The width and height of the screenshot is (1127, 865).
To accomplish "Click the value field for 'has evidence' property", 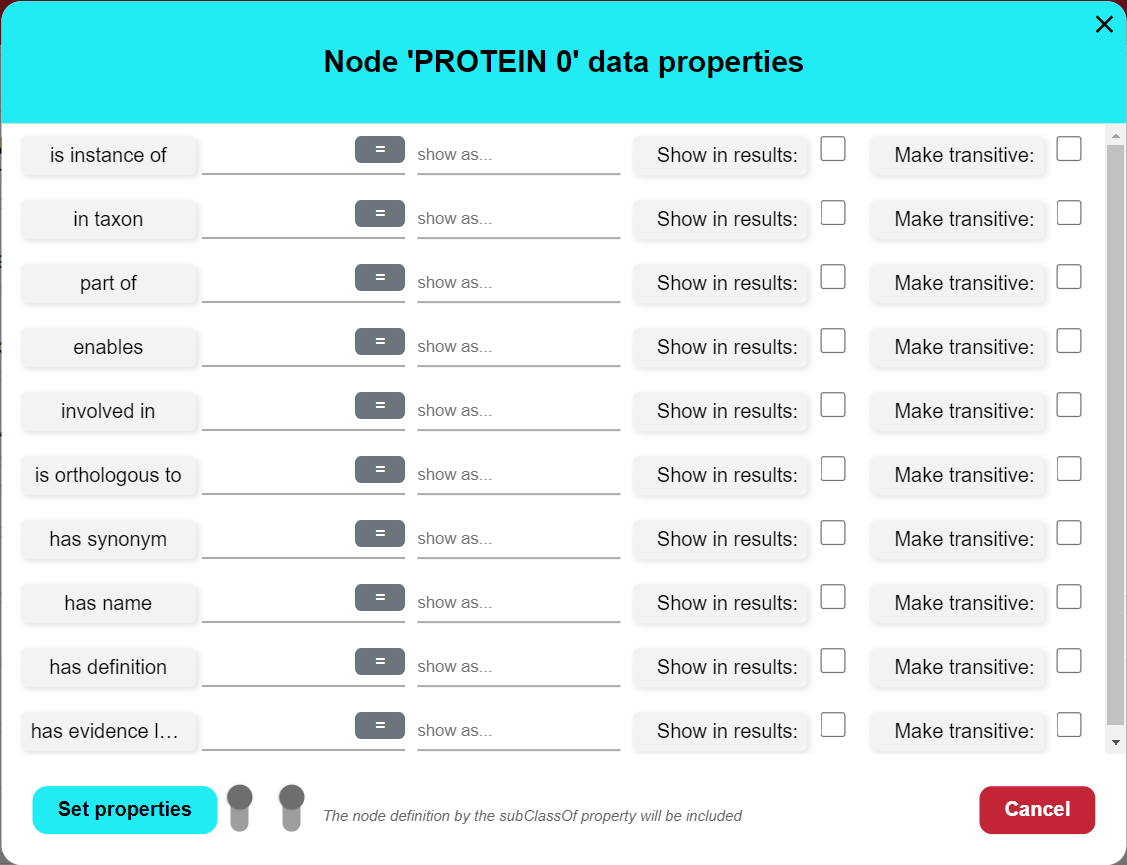I will click(x=277, y=731).
